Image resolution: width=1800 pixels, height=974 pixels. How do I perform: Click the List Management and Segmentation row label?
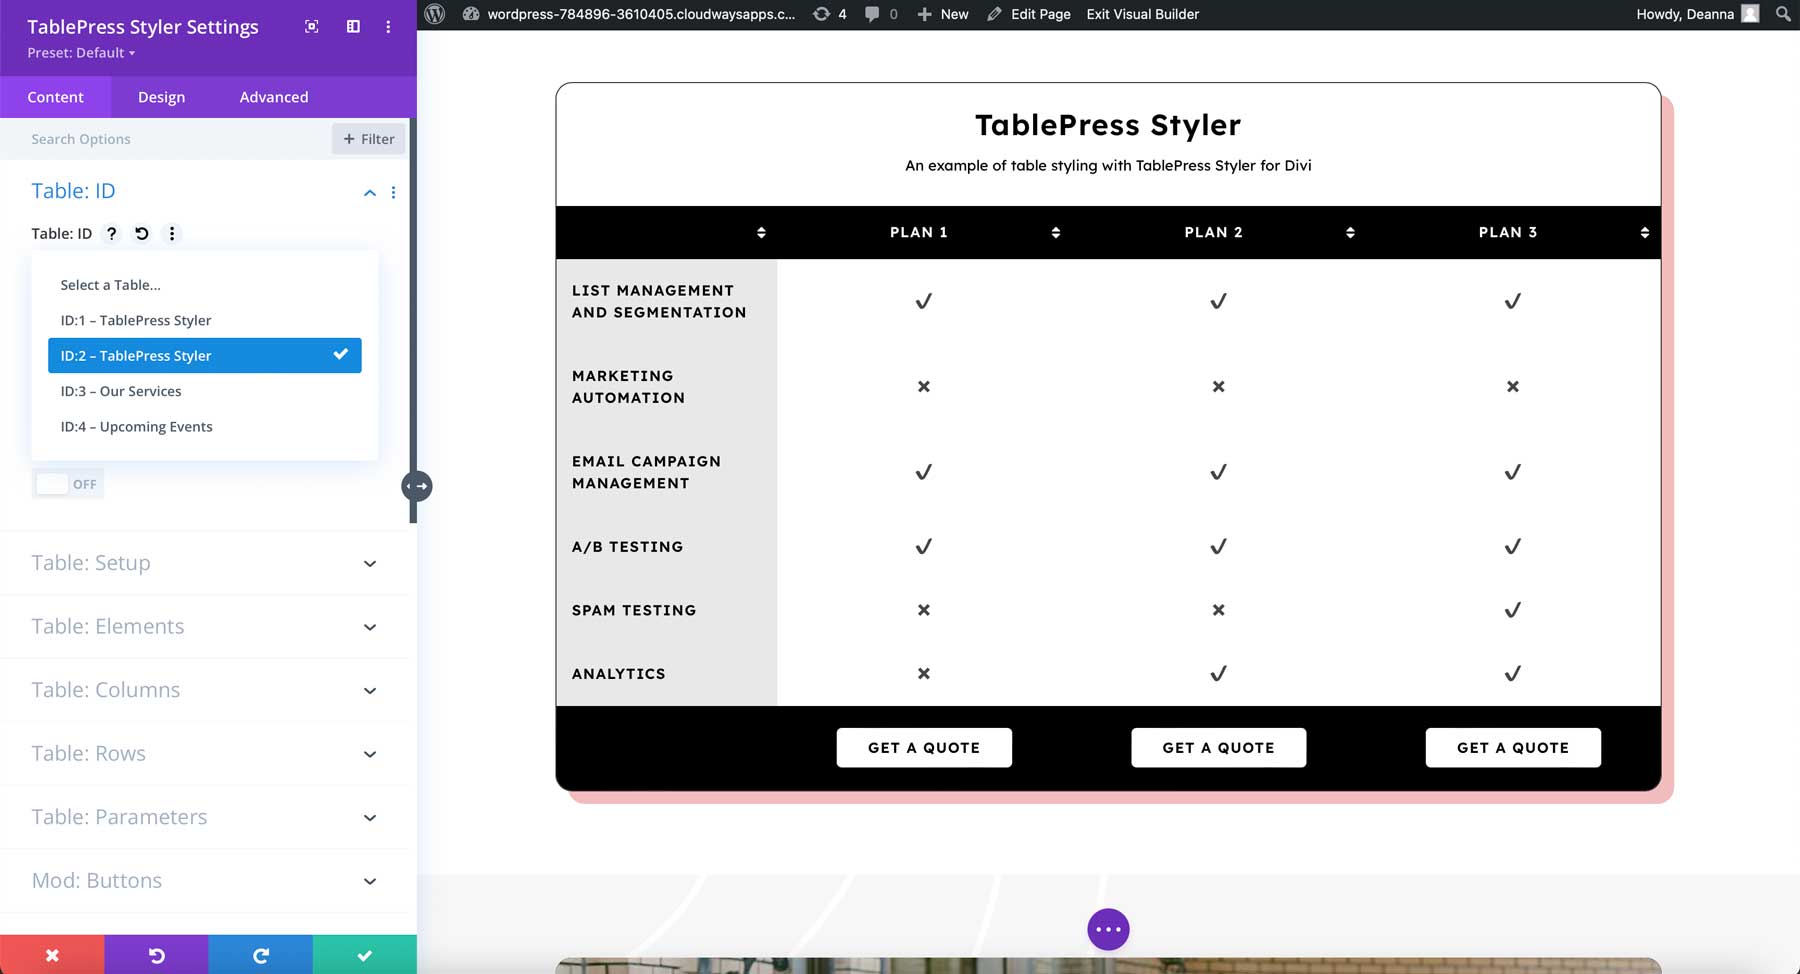coord(659,301)
